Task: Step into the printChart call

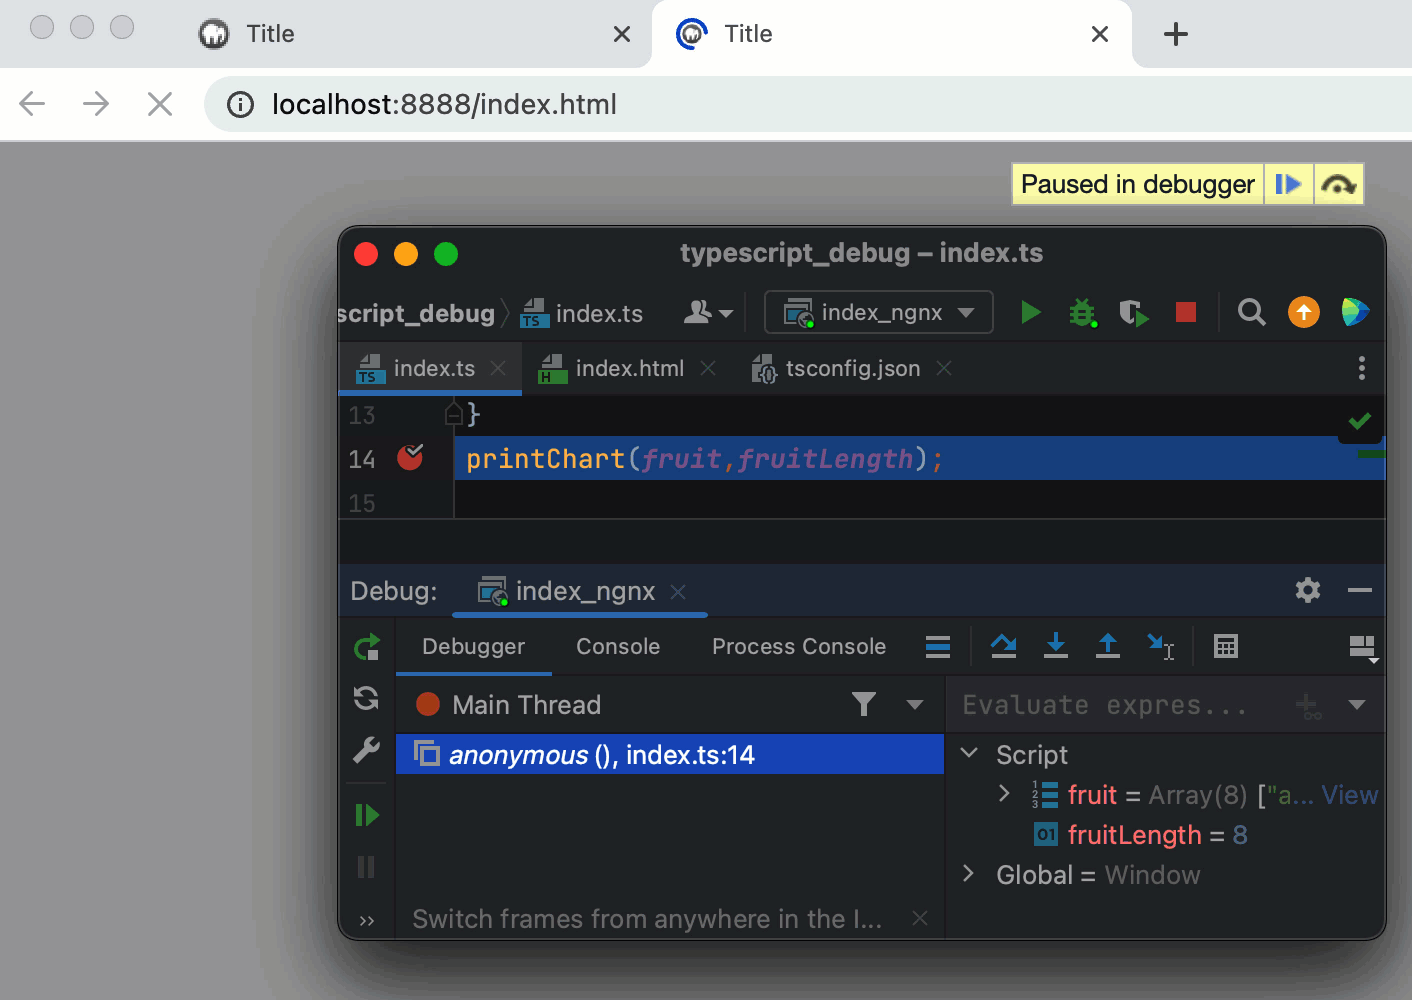Action: pos(1056,646)
